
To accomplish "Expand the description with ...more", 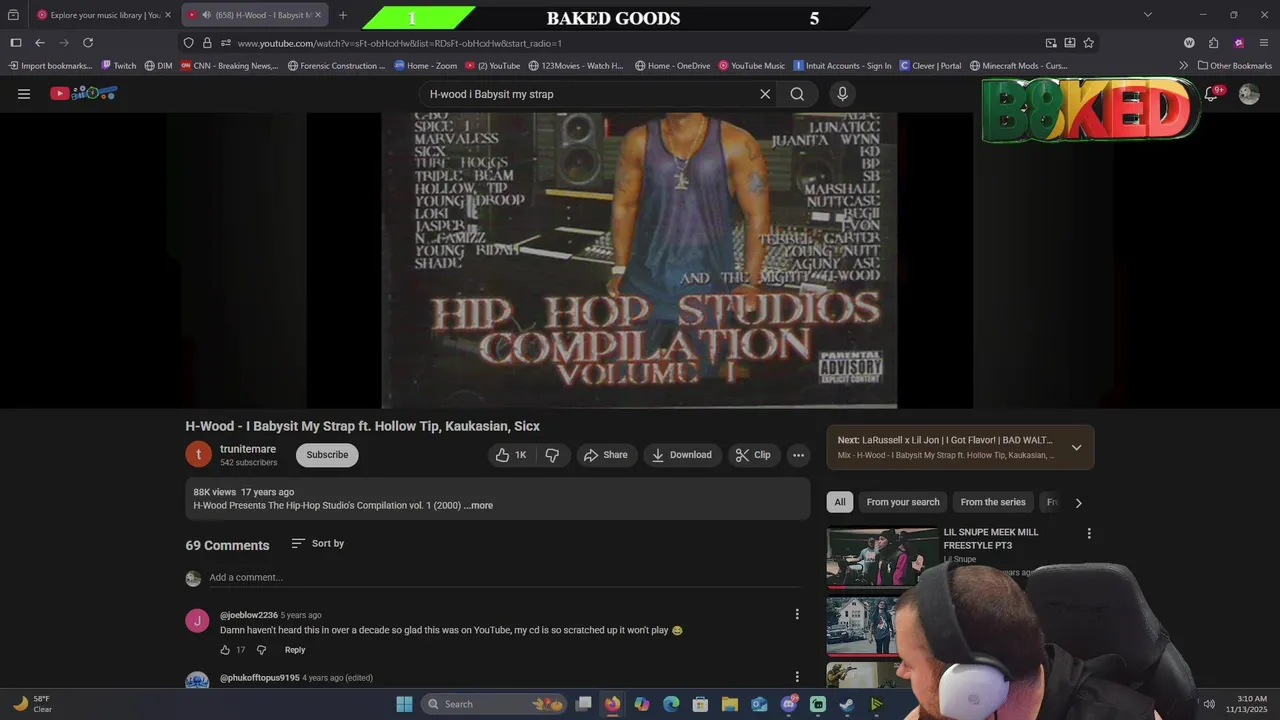I will 478,506.
